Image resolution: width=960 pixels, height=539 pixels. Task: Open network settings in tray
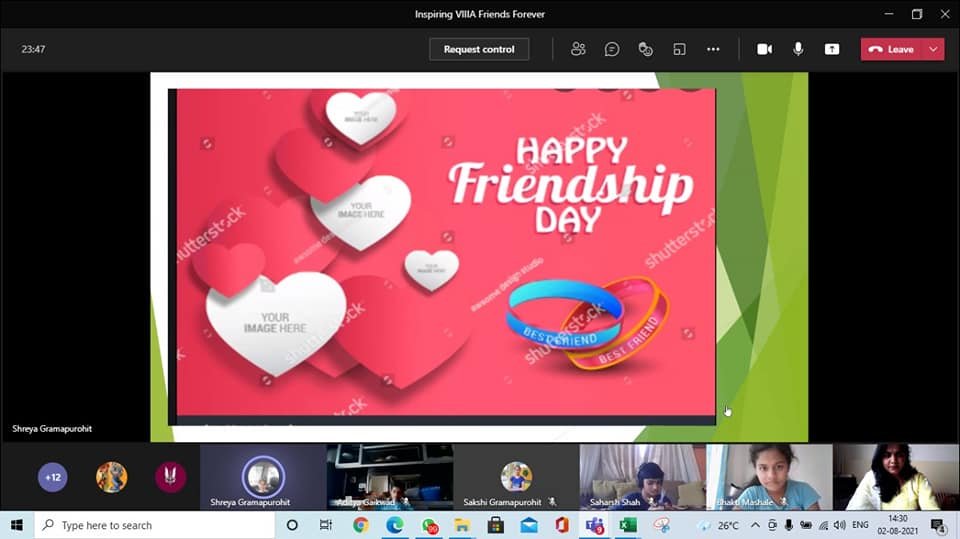click(823, 525)
